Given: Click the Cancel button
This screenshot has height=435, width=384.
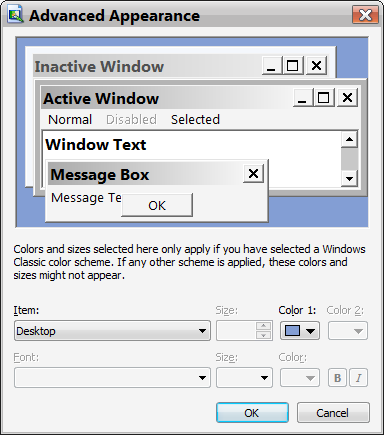Looking at the screenshot, I should coord(333,413).
